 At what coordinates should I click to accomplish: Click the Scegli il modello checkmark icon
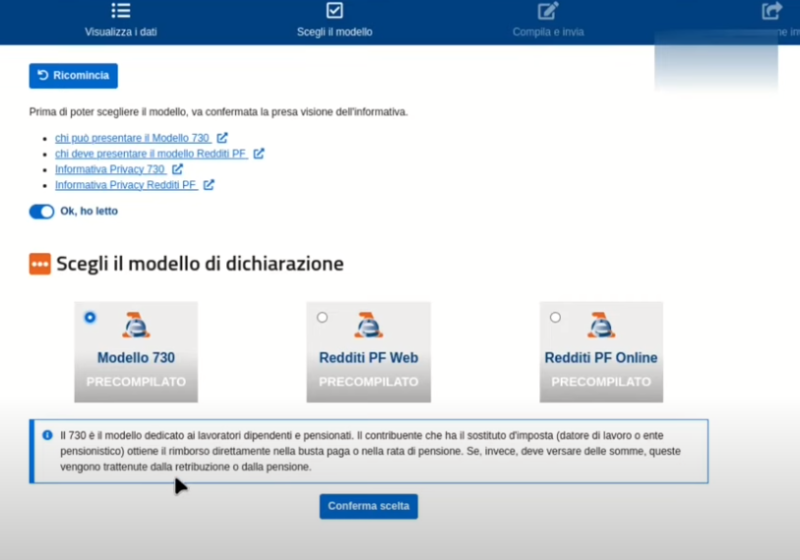334,11
